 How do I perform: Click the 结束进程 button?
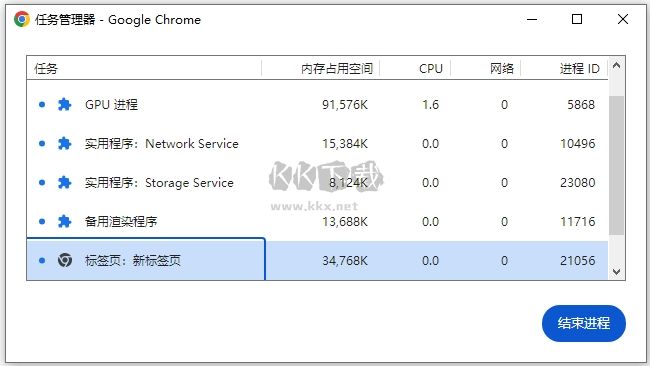(x=584, y=323)
